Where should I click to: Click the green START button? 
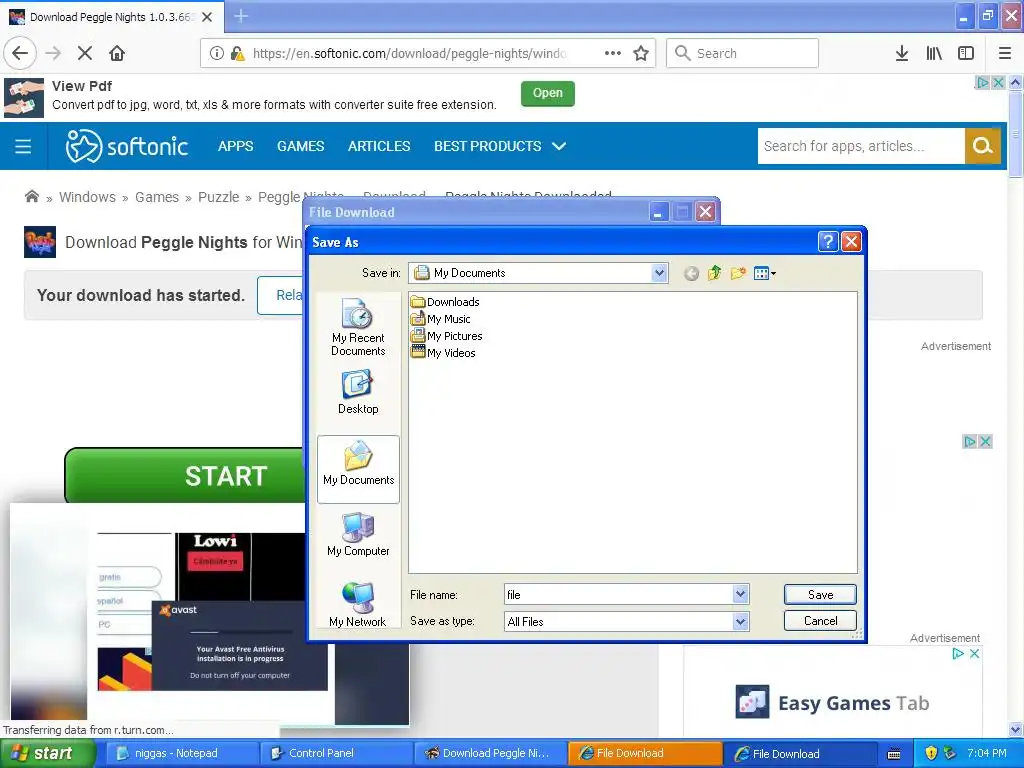tap(185, 475)
